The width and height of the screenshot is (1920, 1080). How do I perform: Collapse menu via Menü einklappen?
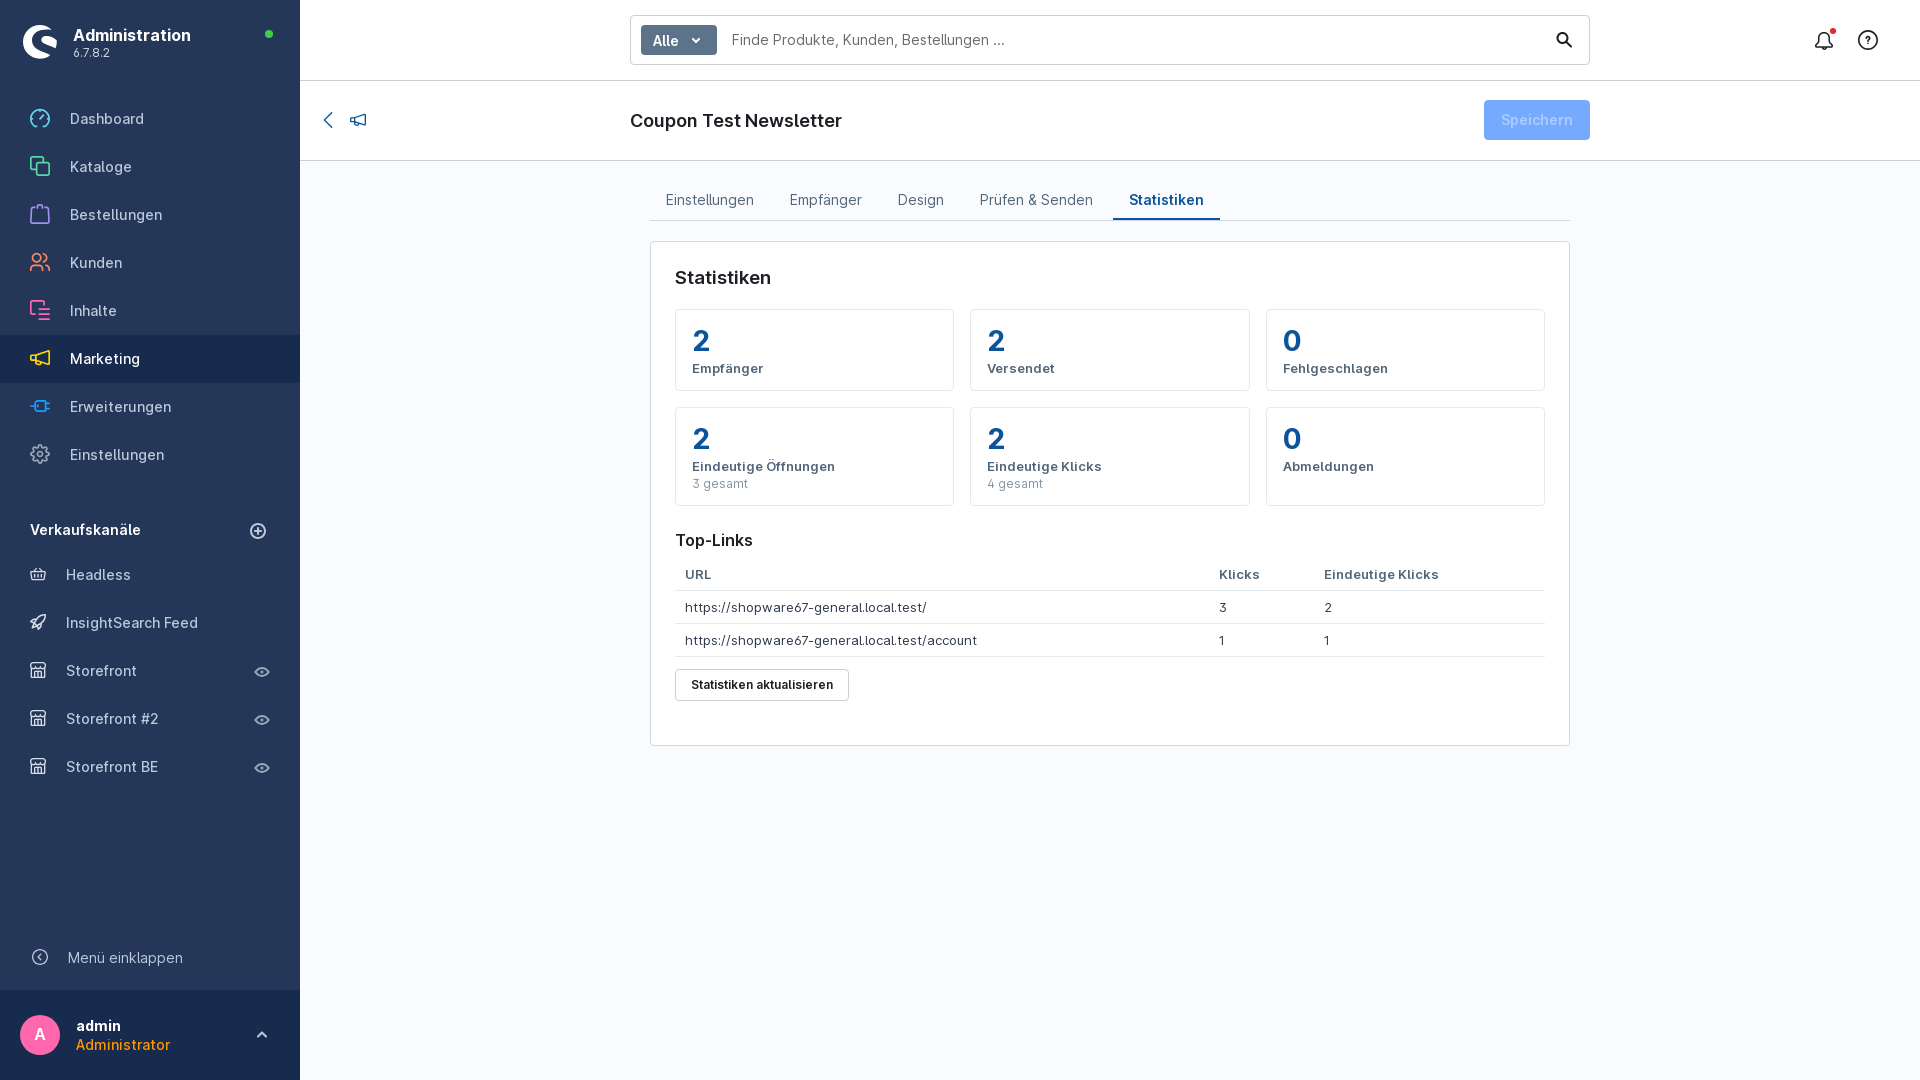click(x=125, y=958)
